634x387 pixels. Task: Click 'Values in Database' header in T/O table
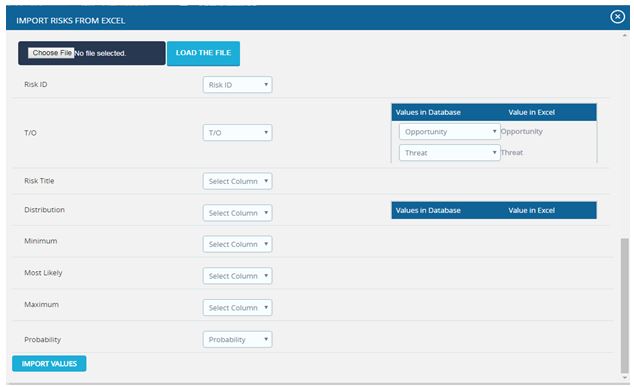(428, 112)
